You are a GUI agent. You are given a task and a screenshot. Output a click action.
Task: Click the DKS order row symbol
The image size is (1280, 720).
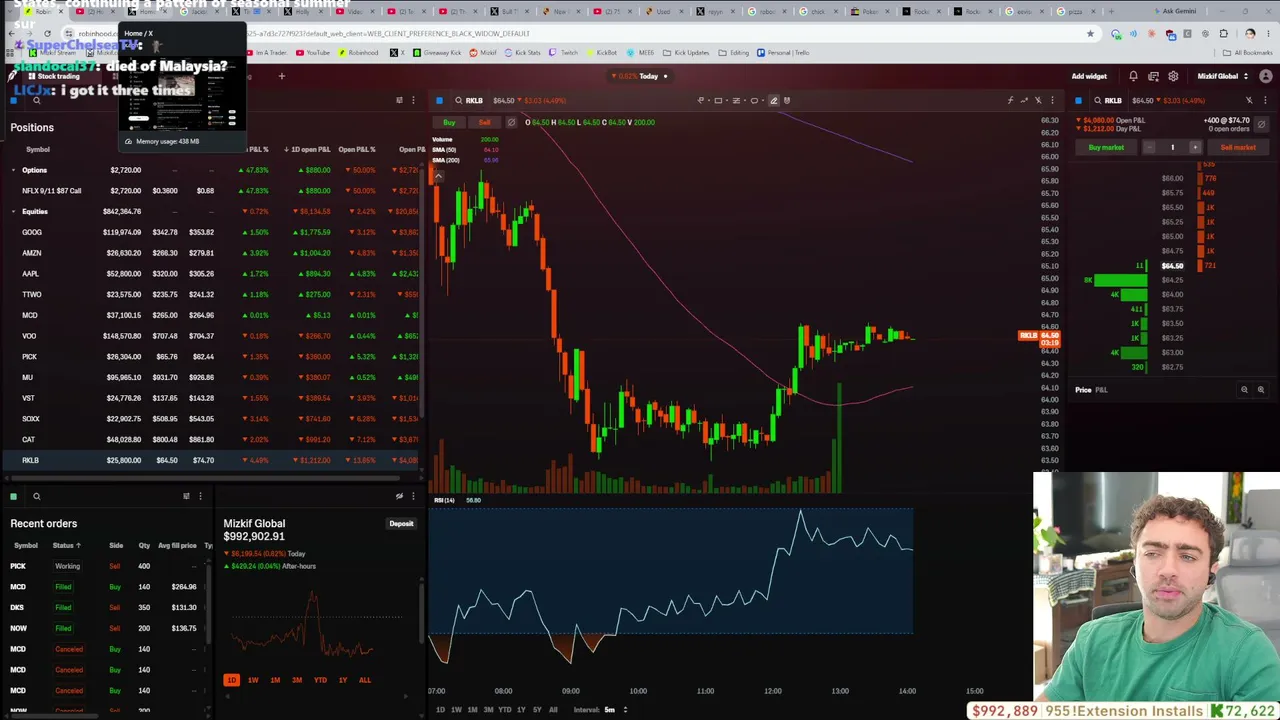click(x=17, y=607)
